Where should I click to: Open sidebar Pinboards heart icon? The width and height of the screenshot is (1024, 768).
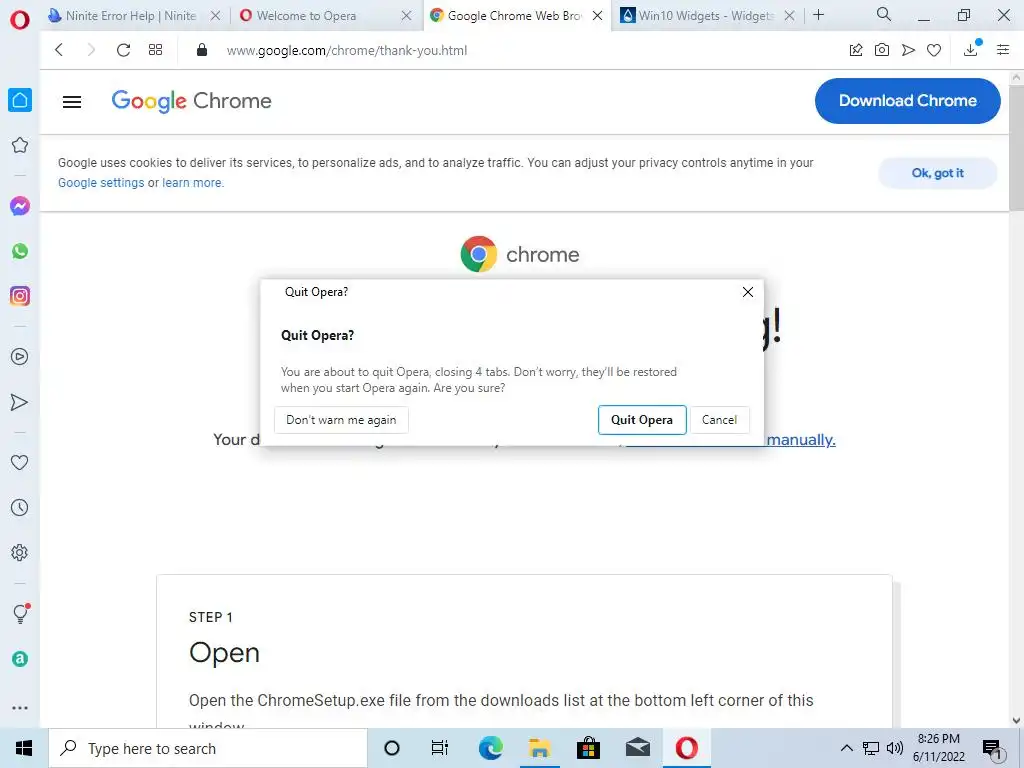[20, 462]
